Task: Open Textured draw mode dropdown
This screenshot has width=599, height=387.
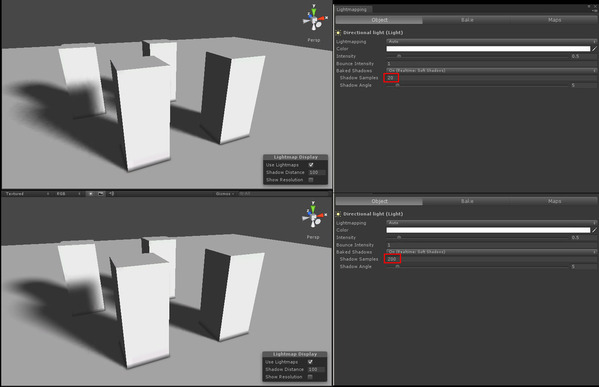Action: click(27, 194)
